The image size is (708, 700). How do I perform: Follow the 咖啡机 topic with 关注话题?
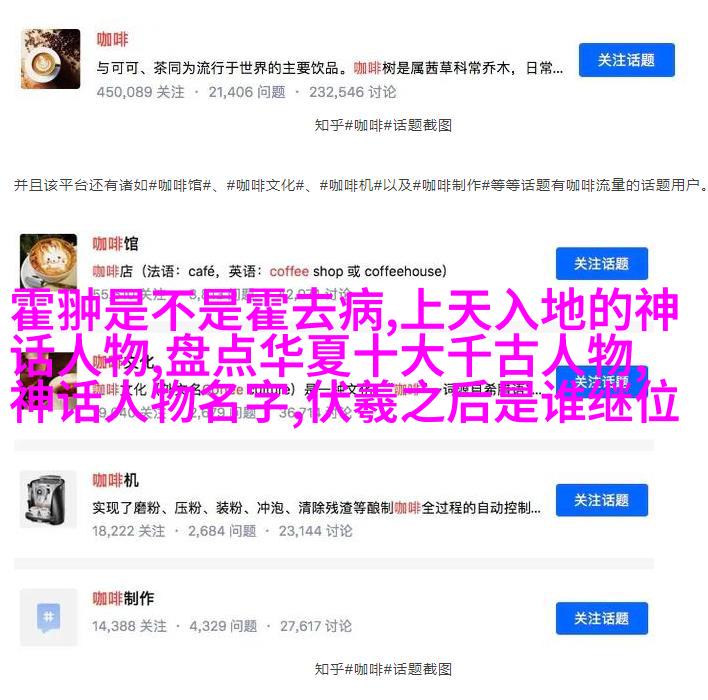point(602,500)
